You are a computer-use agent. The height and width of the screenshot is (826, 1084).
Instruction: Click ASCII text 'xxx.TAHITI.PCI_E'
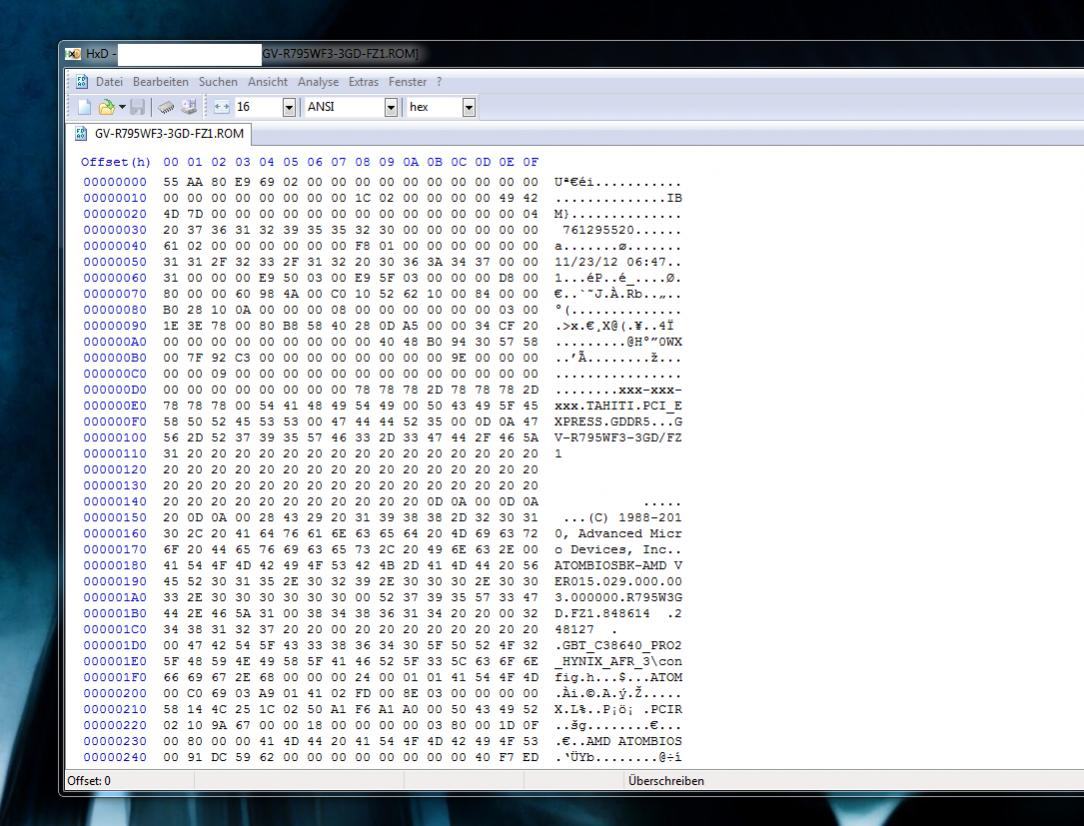pos(618,406)
